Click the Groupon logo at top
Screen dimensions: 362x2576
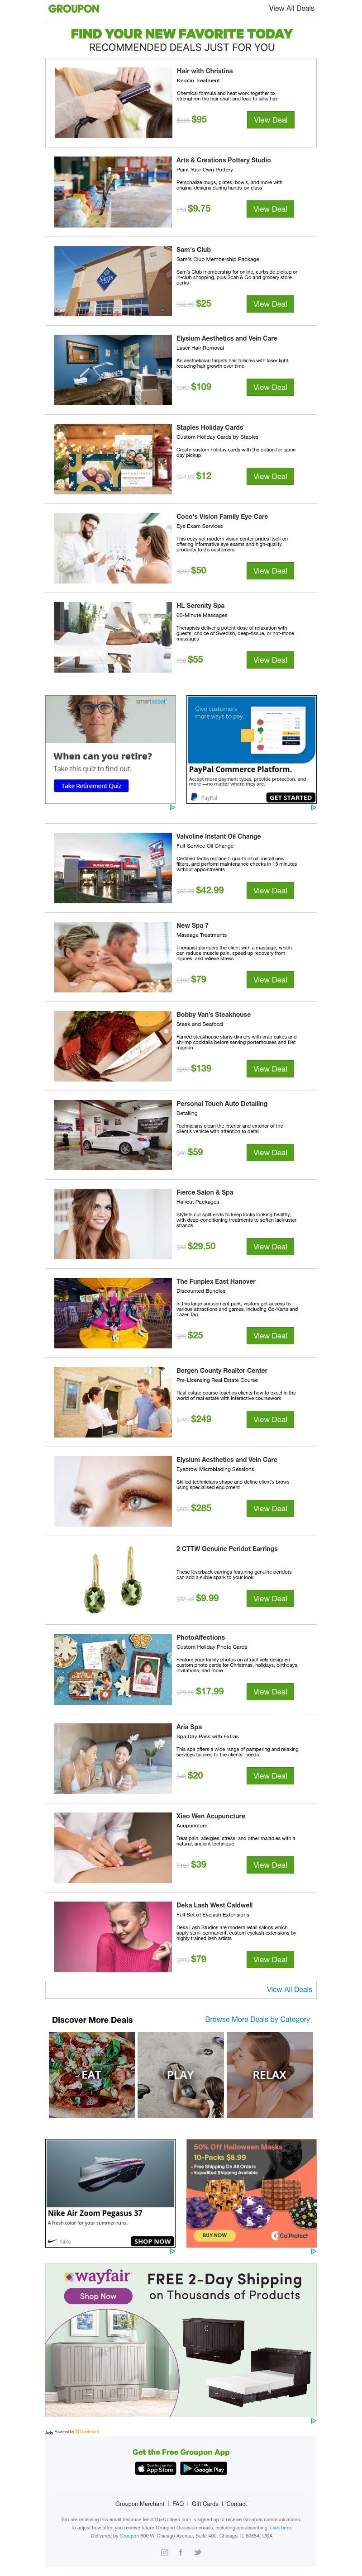pos(74,8)
